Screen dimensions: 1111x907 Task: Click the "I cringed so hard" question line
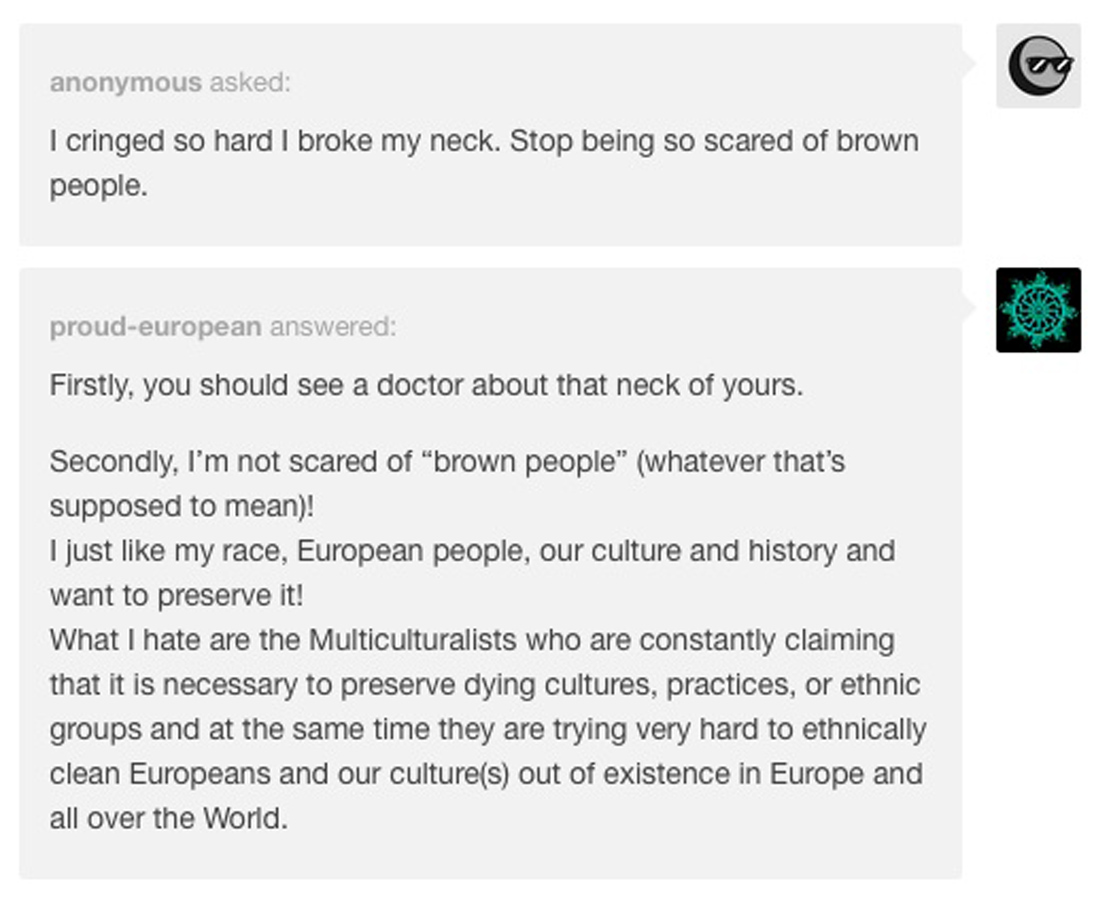tap(483, 141)
